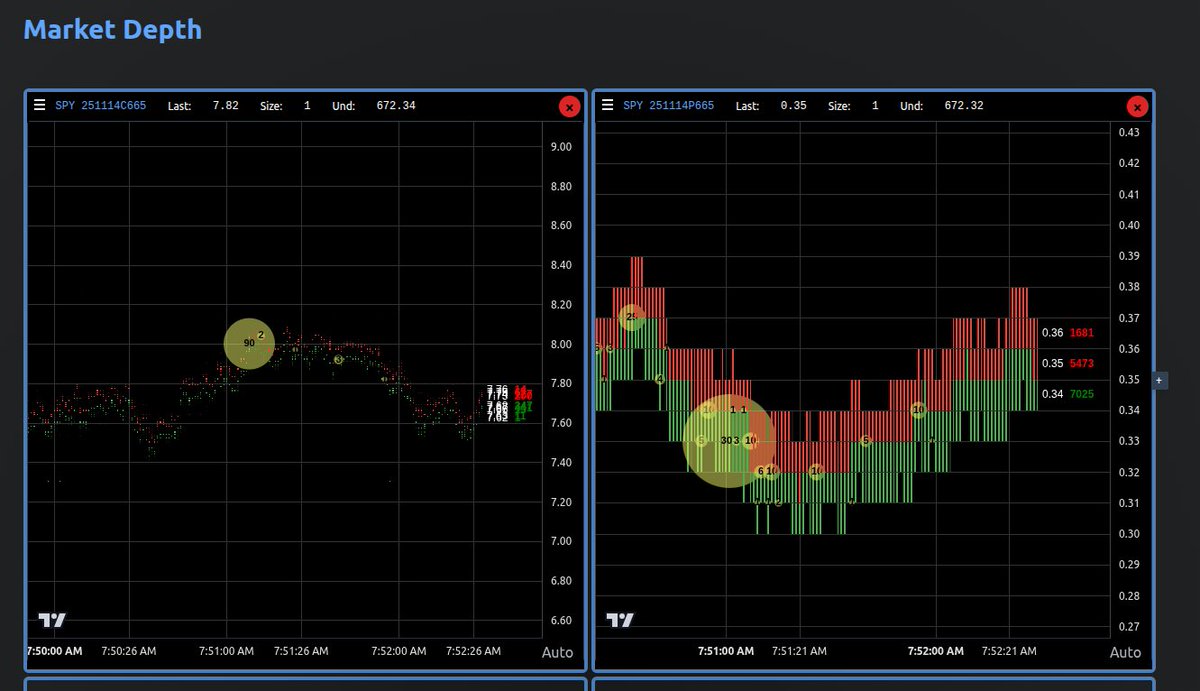
Task: Close the SPY 251114P665 chart panel
Action: (1137, 107)
